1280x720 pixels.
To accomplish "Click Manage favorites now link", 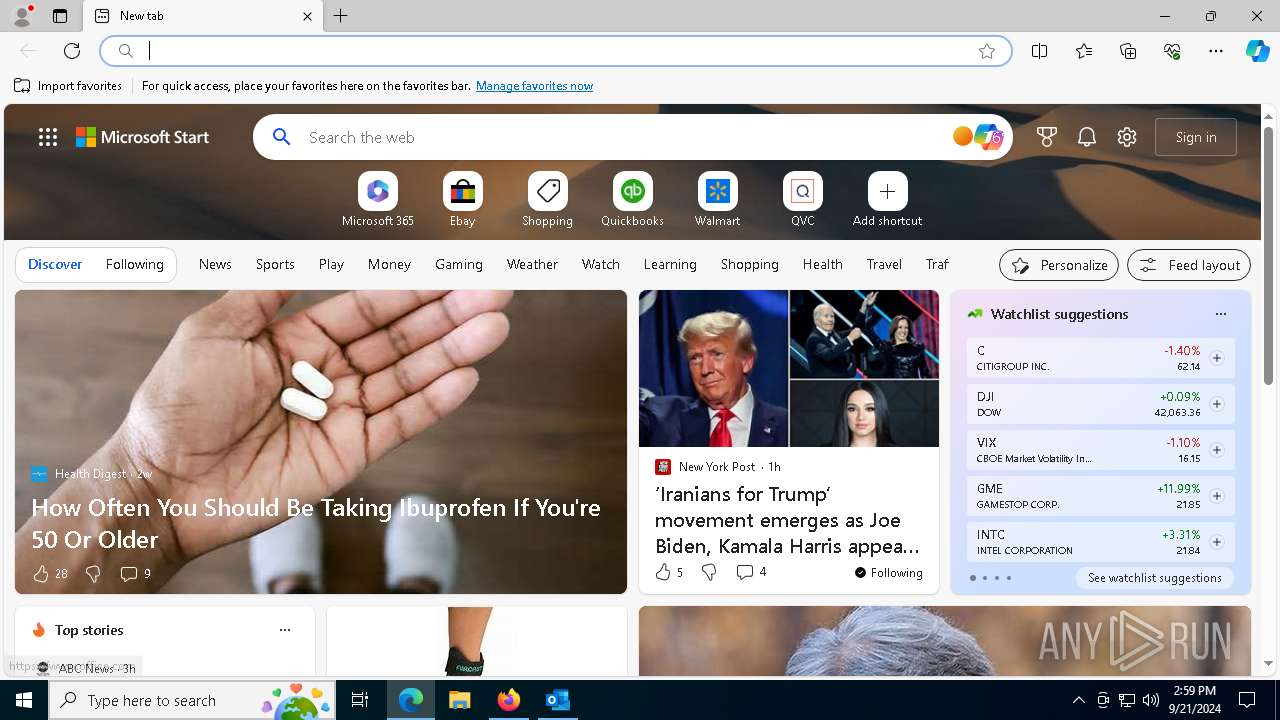I will [x=534, y=86].
